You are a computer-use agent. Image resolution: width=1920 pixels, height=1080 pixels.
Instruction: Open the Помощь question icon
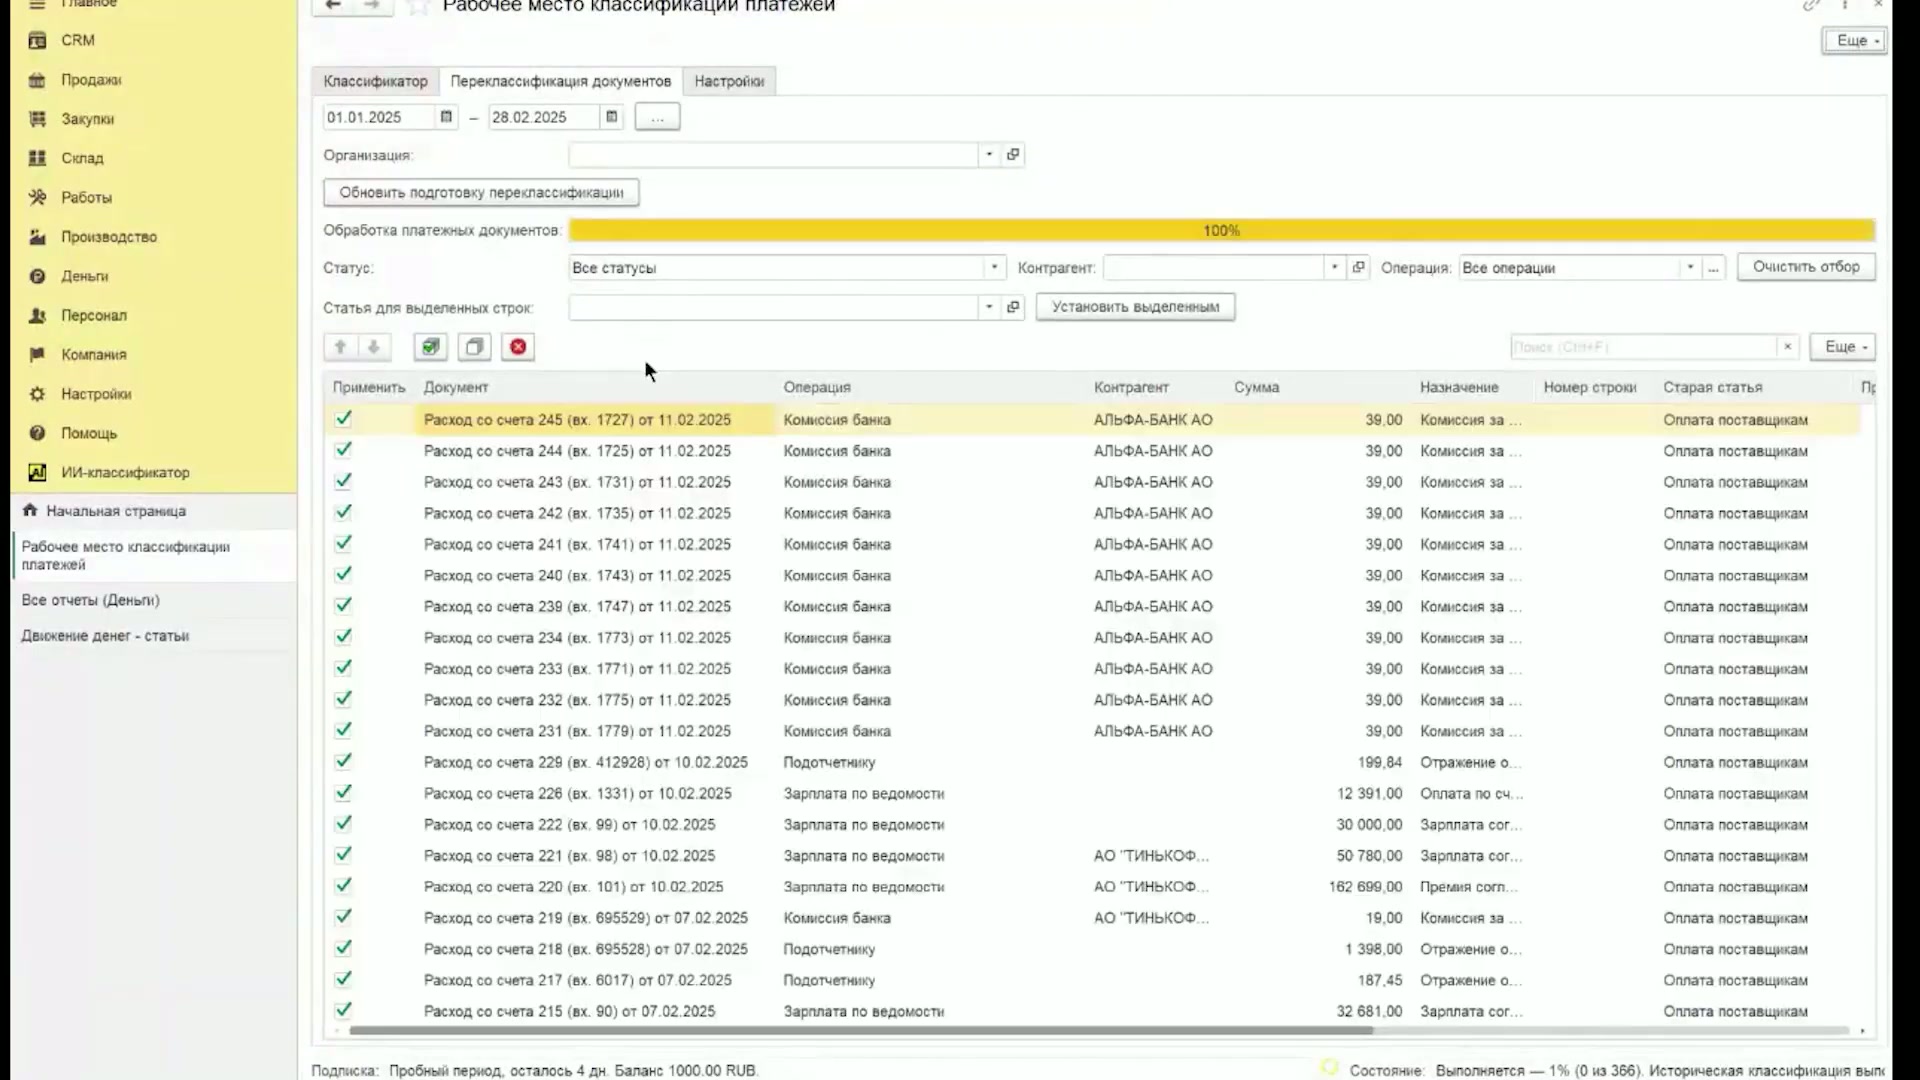coord(37,433)
